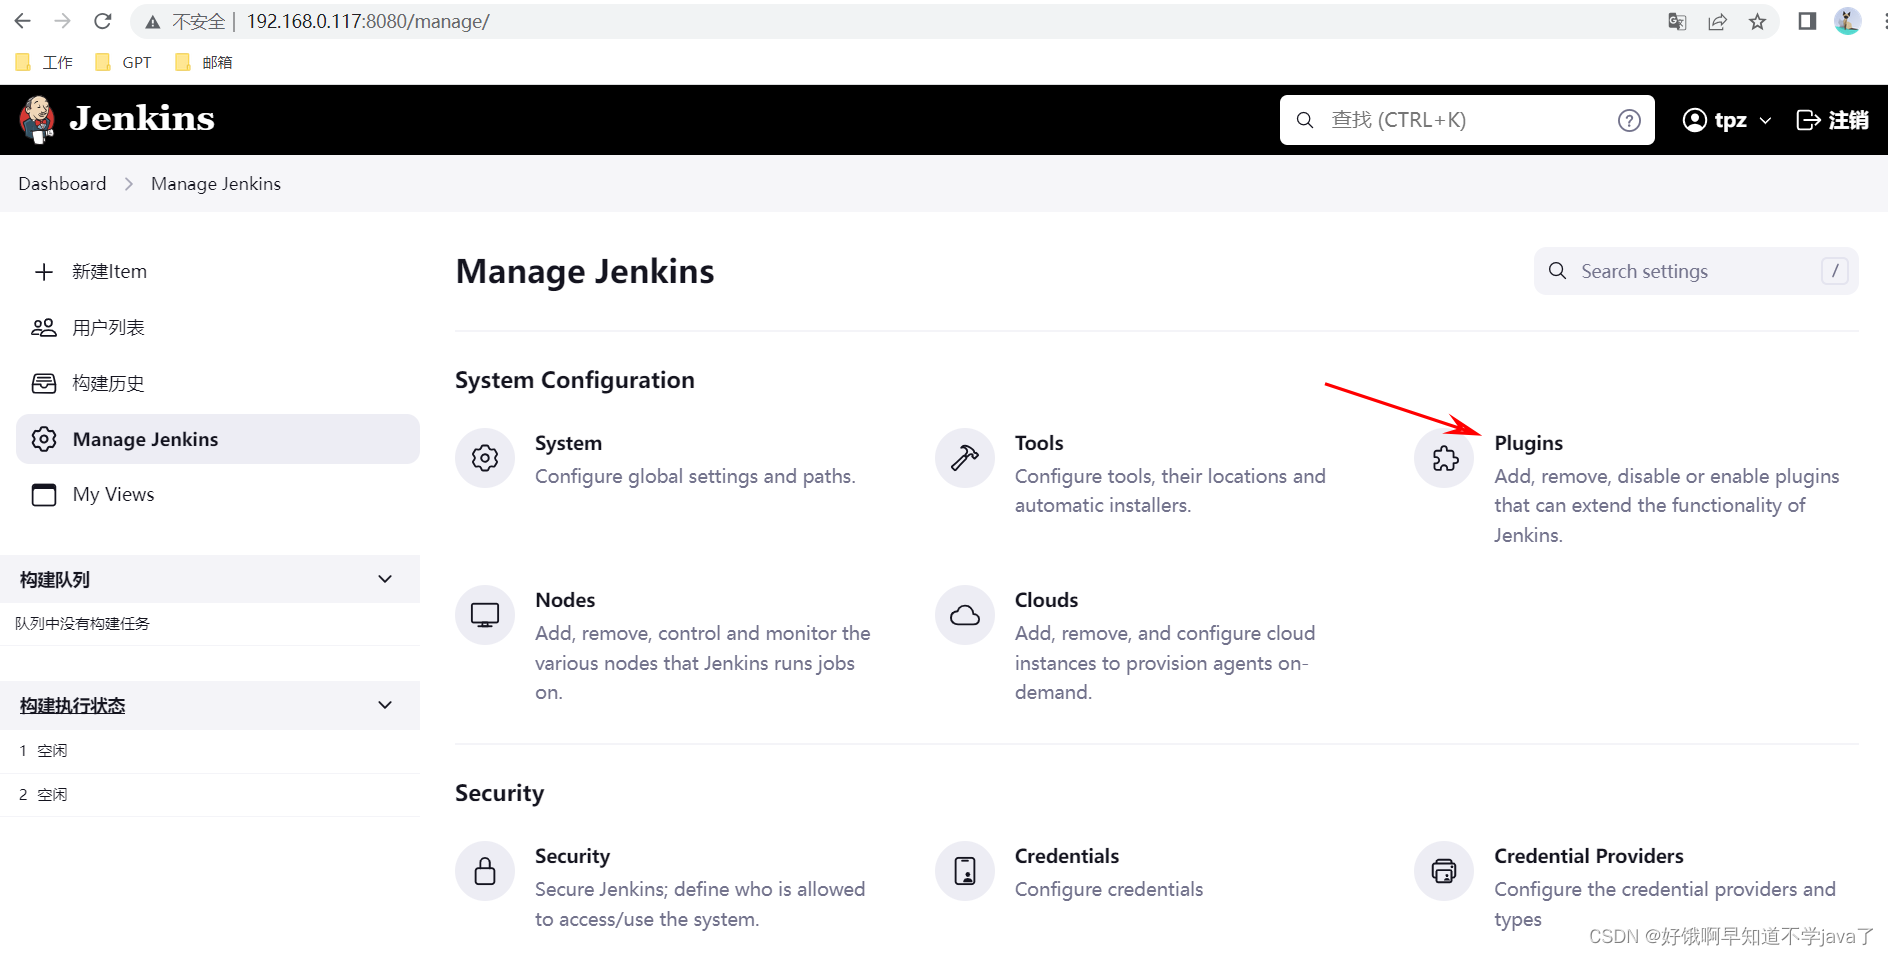Viewport: 1888px width, 956px height.
Task: Click the browser back arrow
Action: click(23, 21)
